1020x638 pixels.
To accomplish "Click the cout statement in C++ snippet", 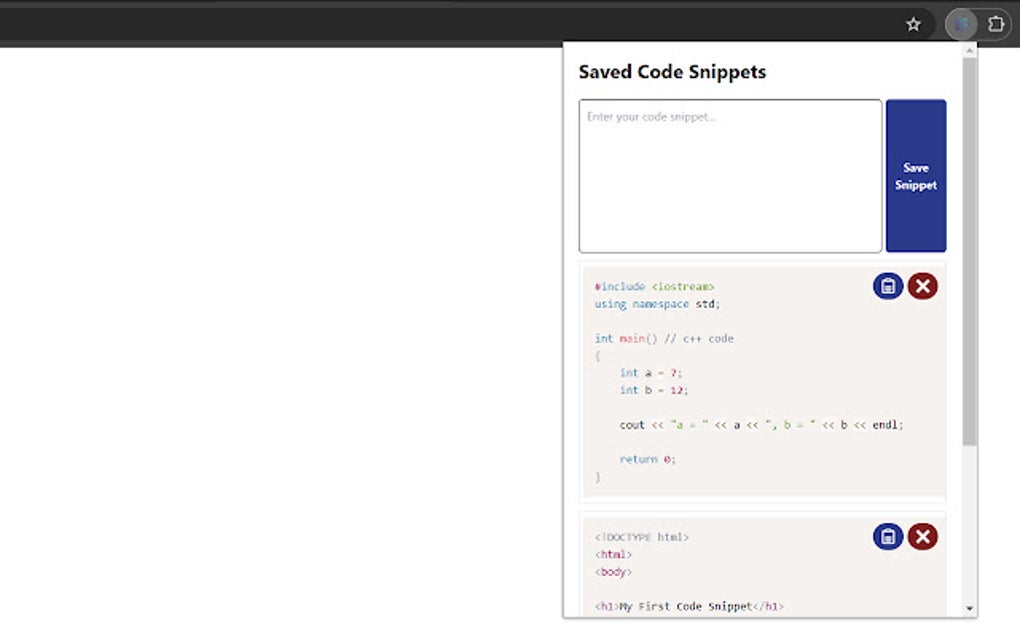I will click(x=760, y=425).
